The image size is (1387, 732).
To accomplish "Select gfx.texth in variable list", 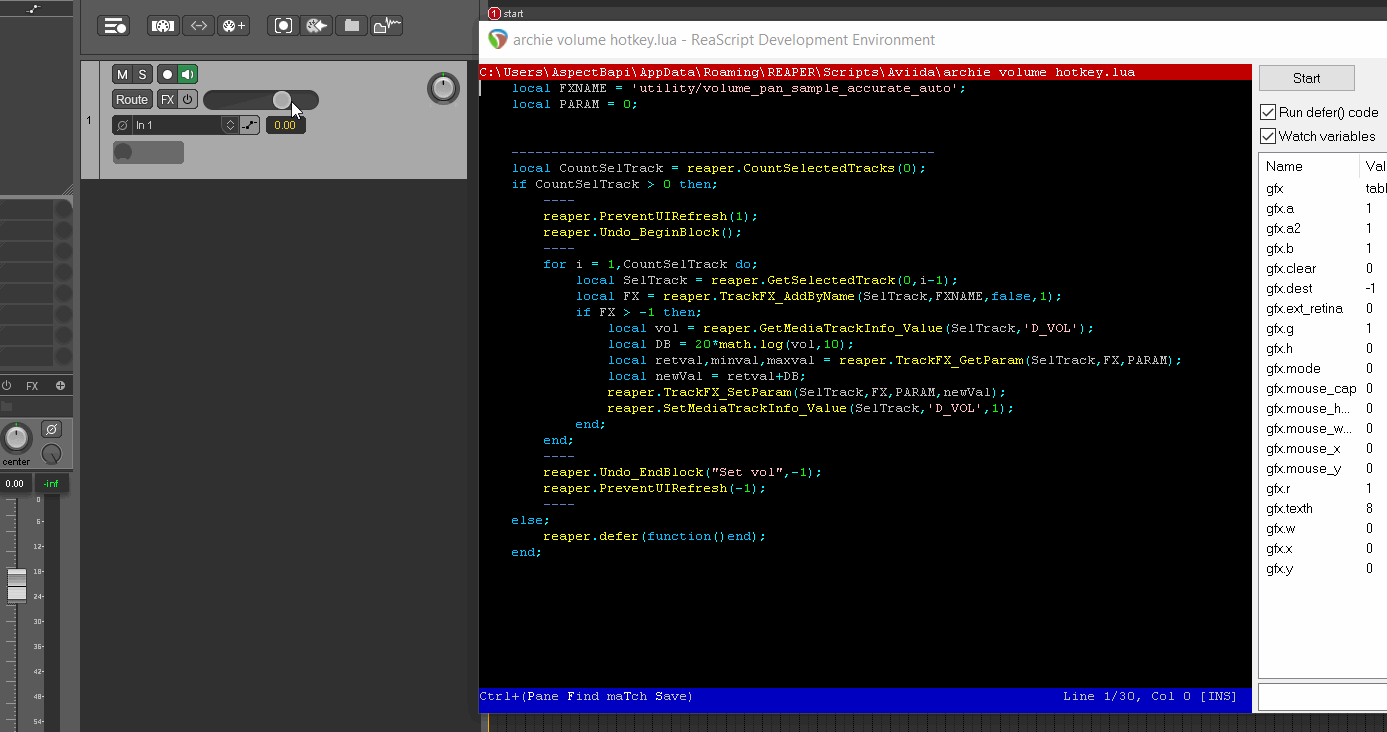I will click(1289, 508).
